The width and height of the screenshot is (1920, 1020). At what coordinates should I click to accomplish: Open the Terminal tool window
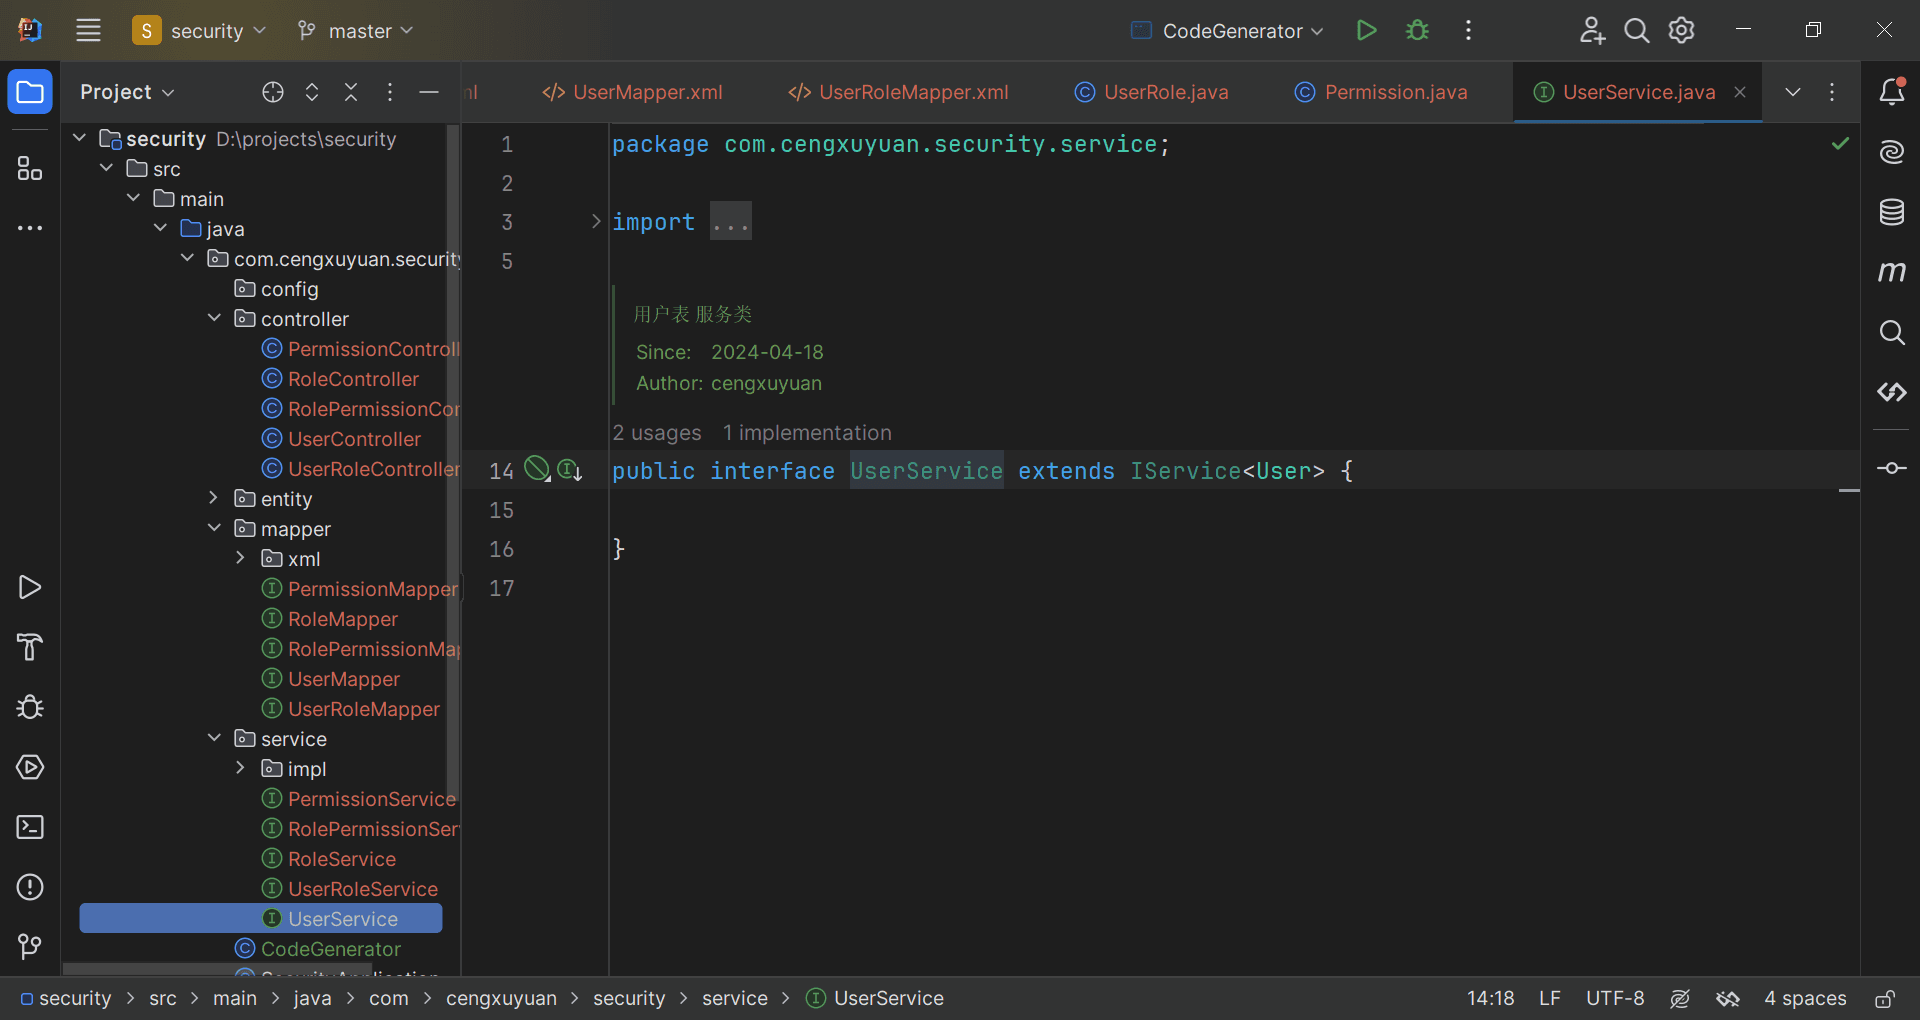click(x=30, y=827)
